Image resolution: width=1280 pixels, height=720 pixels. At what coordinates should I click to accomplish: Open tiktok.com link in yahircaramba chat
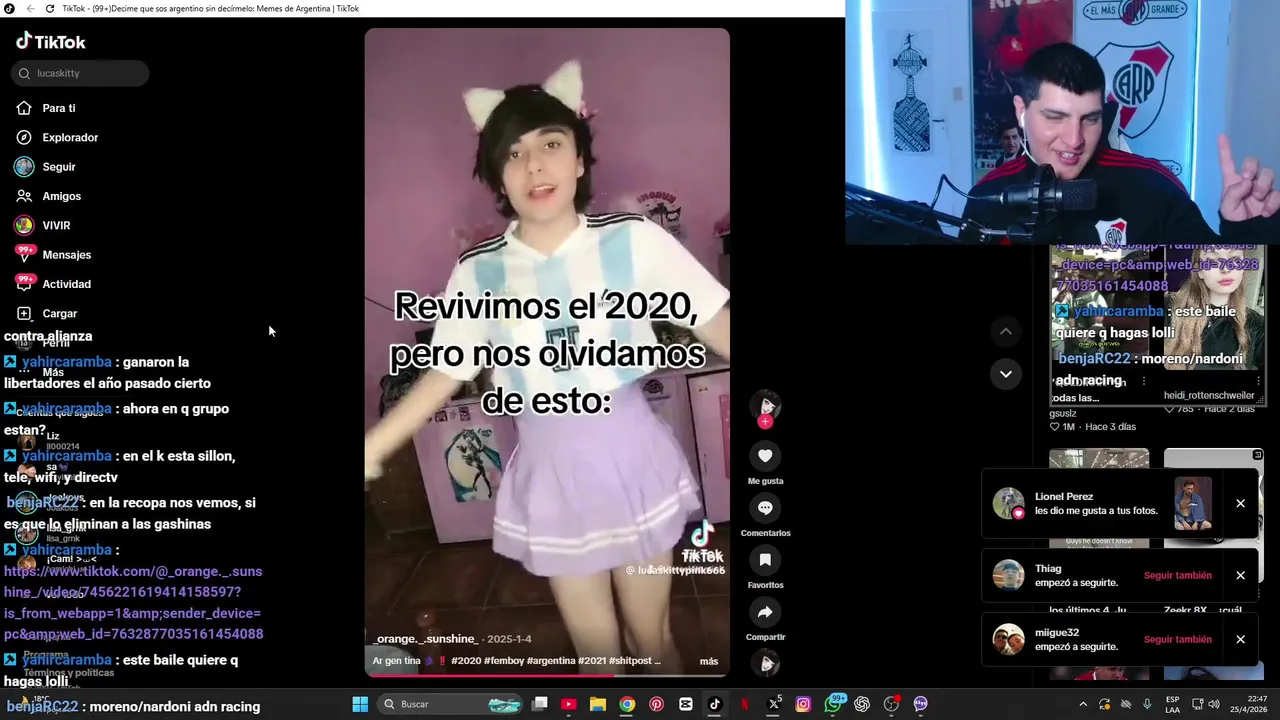[133, 602]
